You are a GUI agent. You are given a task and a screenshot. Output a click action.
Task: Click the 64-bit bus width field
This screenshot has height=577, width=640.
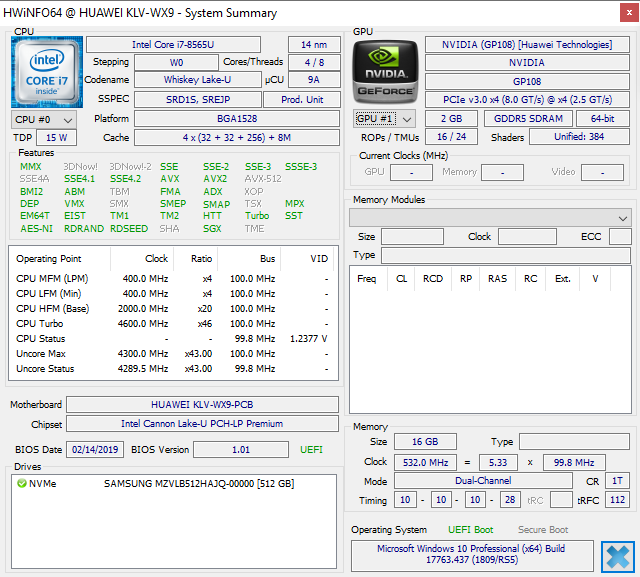[x=602, y=119]
